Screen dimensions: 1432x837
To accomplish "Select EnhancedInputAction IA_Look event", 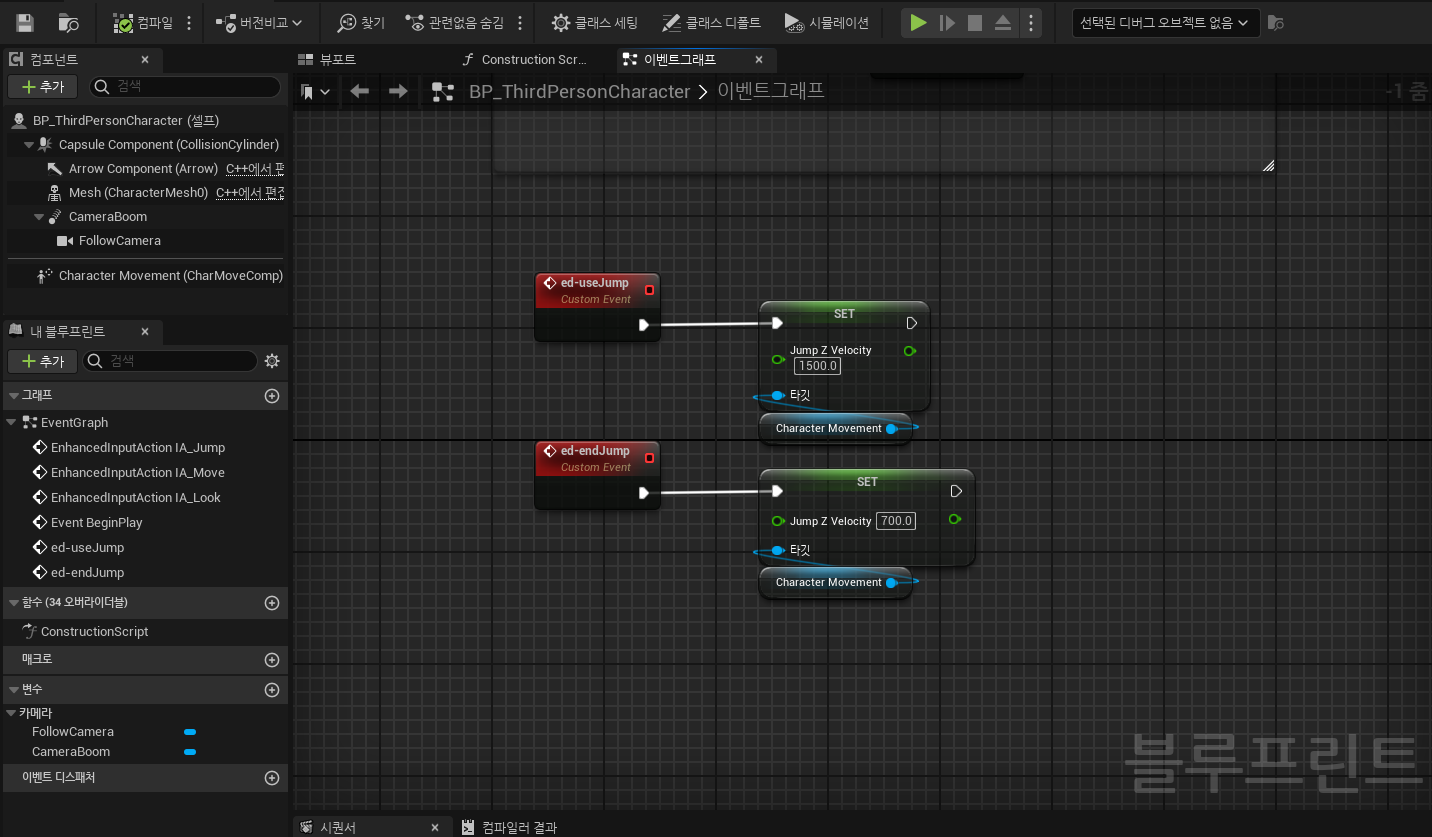I will pyautogui.click(x=136, y=498).
